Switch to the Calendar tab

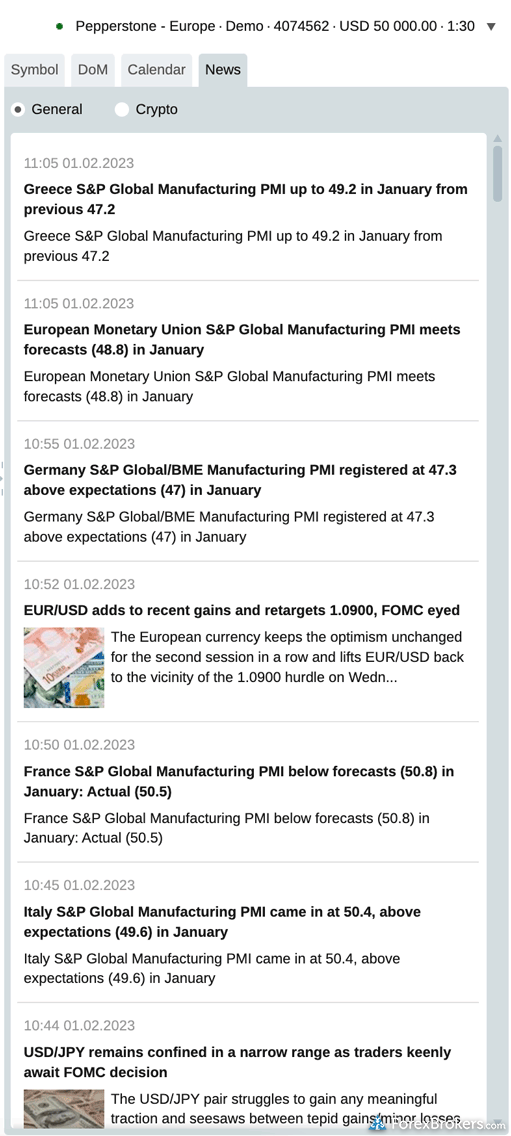pyautogui.click(x=157, y=70)
